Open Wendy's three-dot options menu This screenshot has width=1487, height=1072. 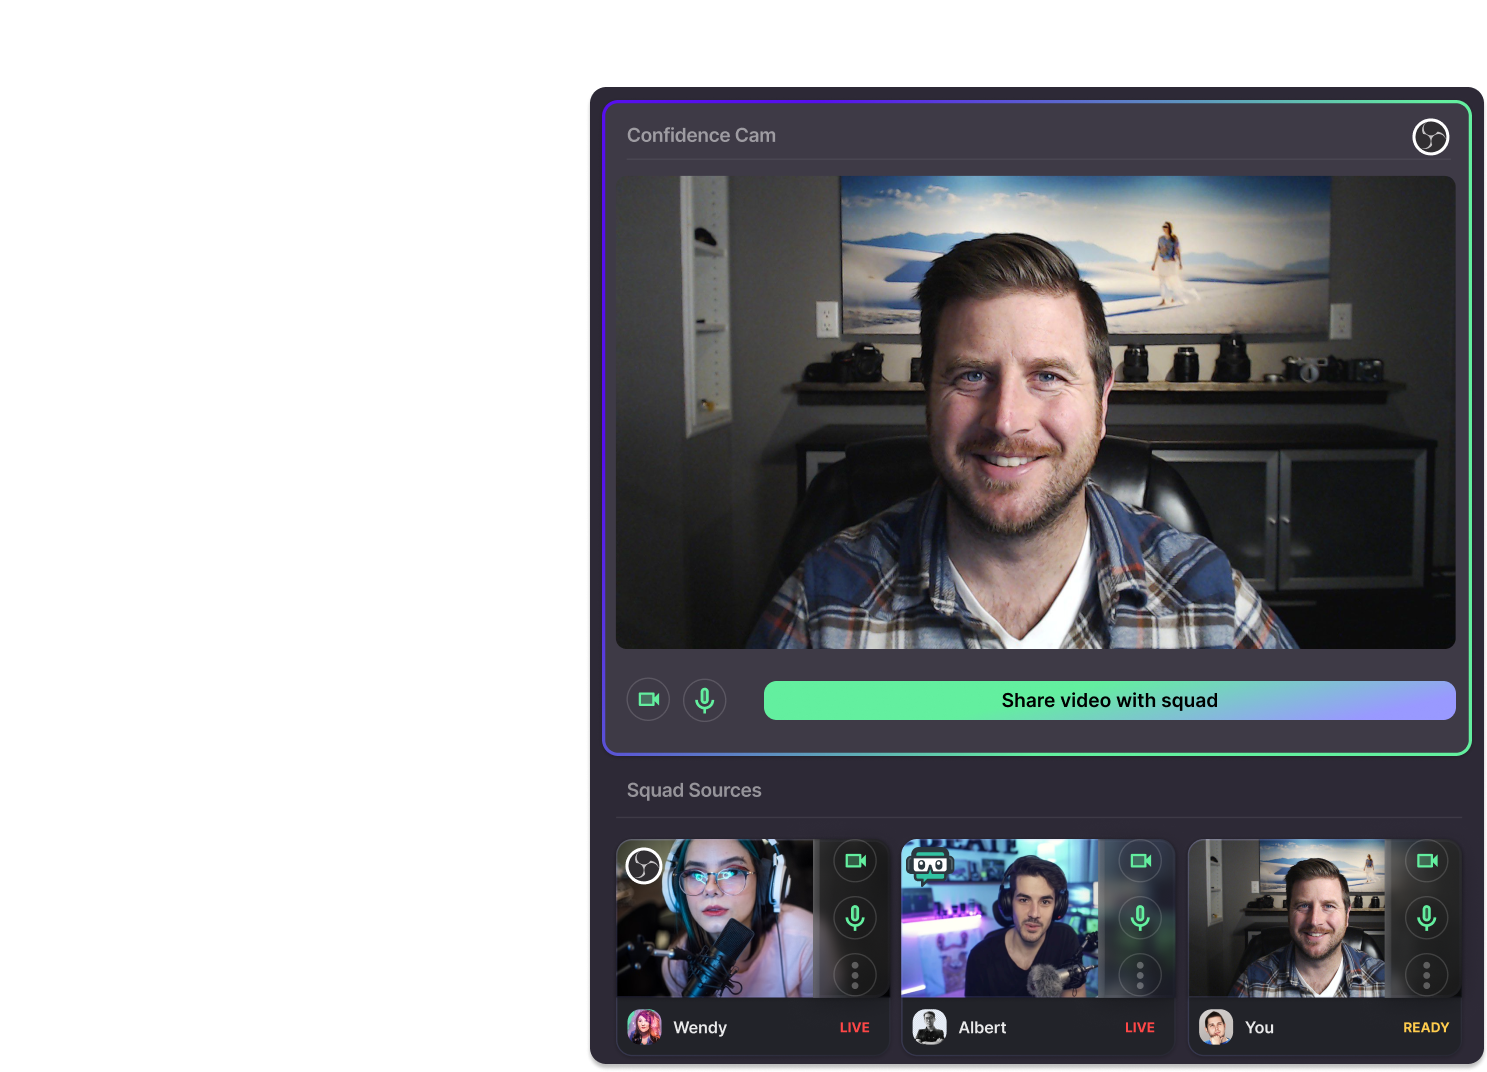coord(855,974)
